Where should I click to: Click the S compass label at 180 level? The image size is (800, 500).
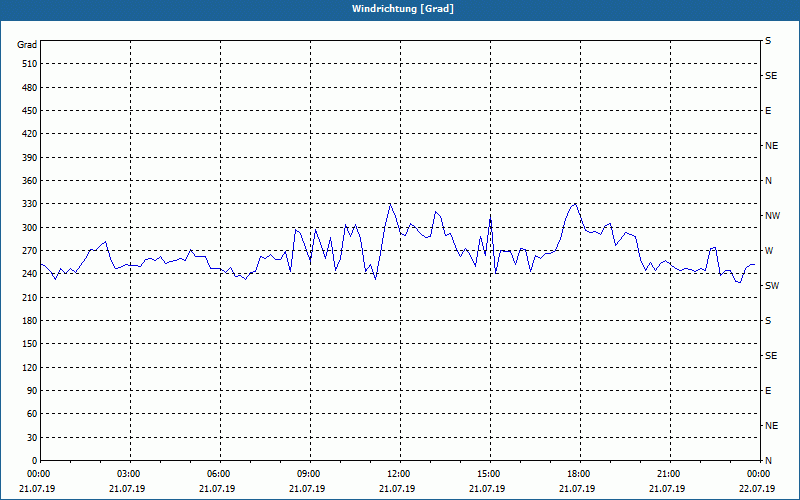pos(768,321)
